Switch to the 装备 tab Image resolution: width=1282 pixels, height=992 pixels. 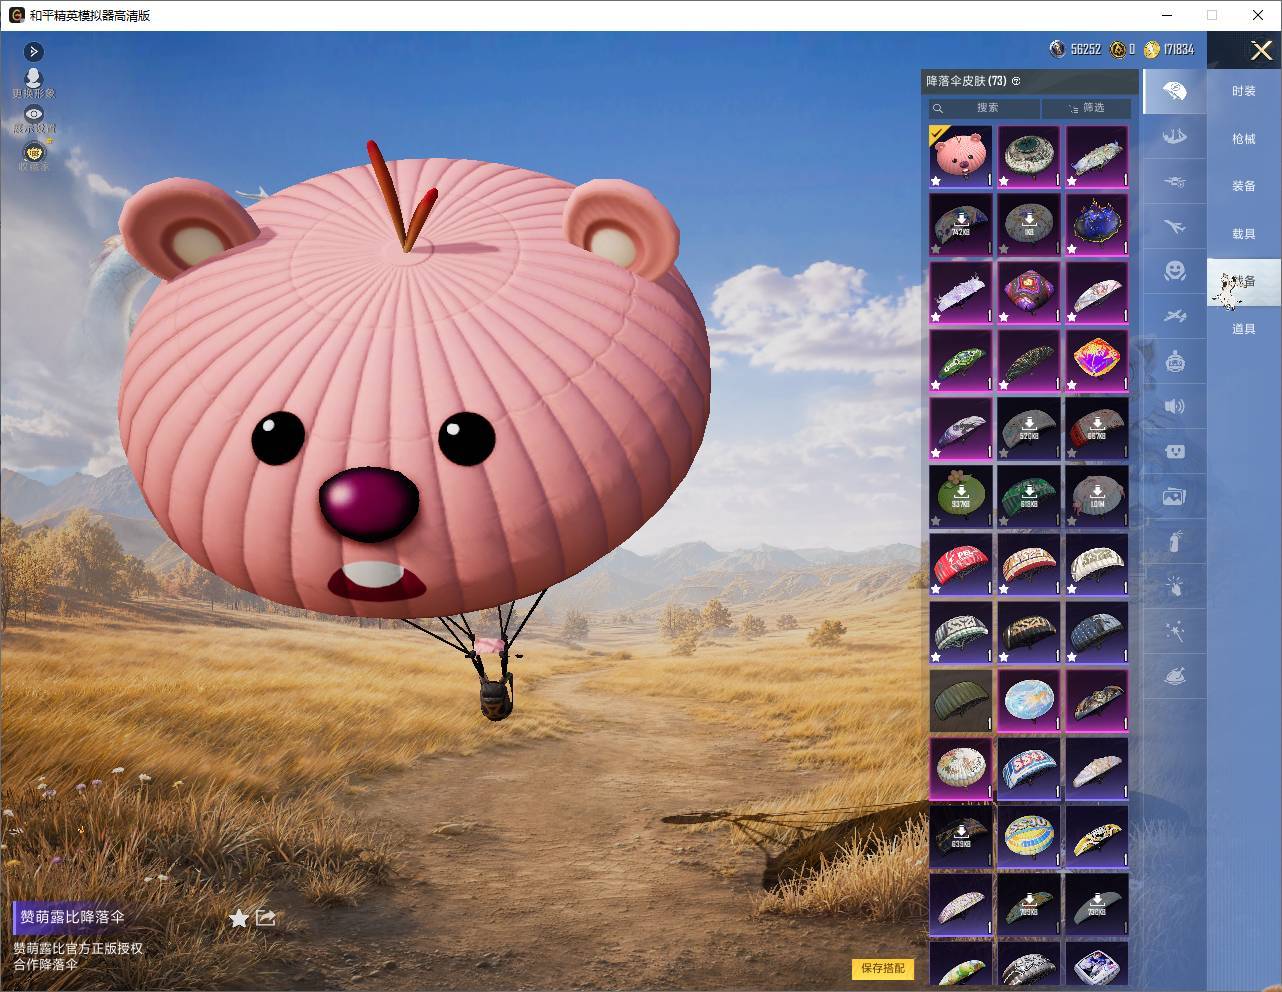pyautogui.click(x=1244, y=186)
